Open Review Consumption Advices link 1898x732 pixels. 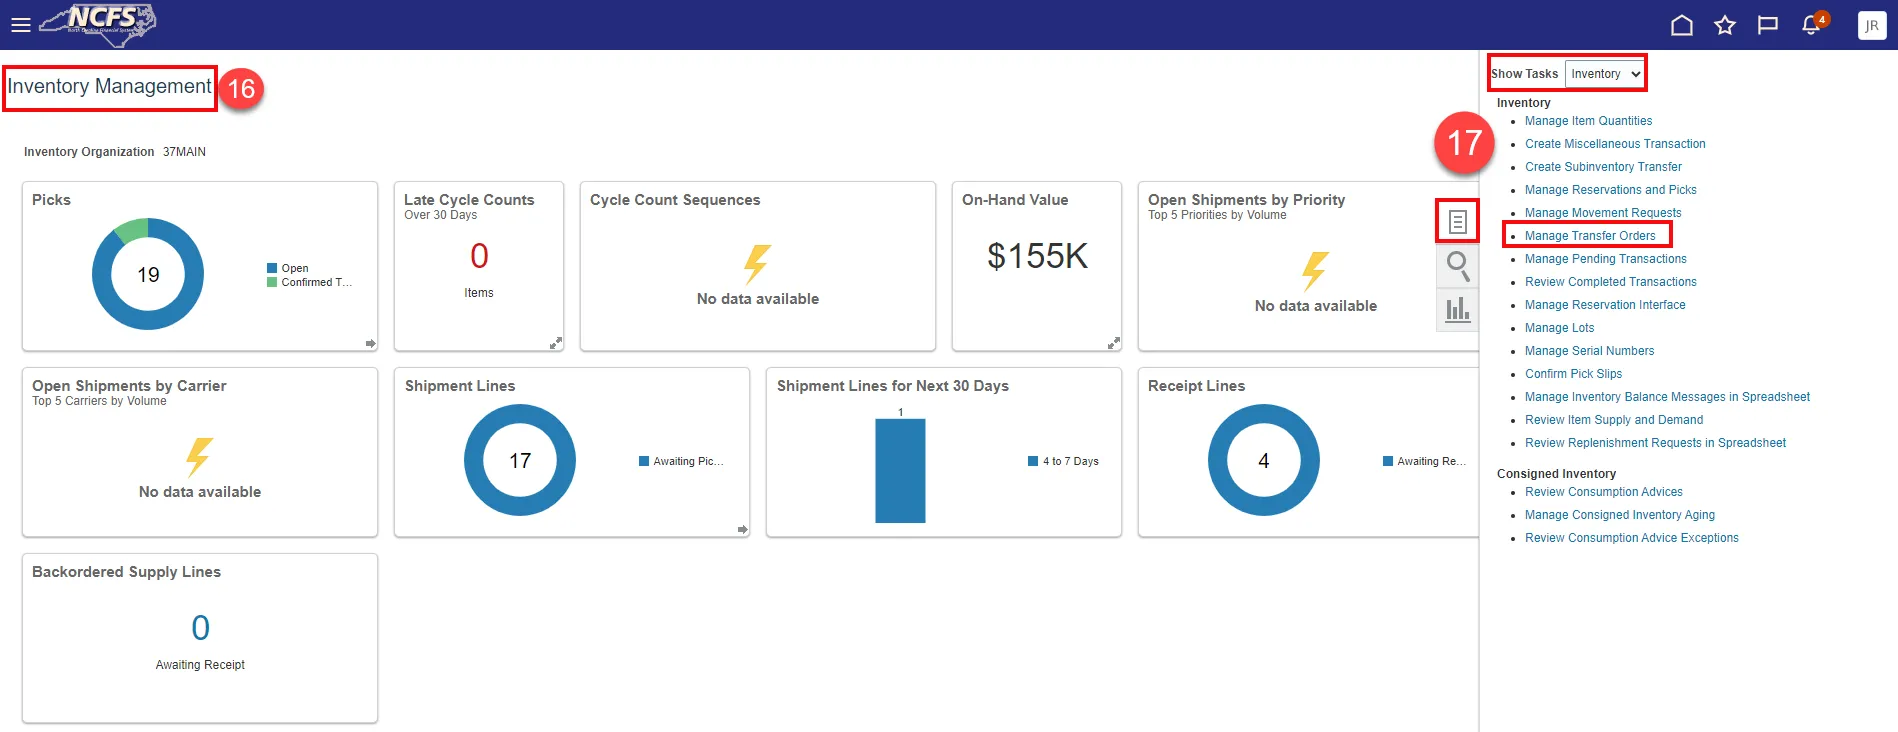coord(1603,492)
